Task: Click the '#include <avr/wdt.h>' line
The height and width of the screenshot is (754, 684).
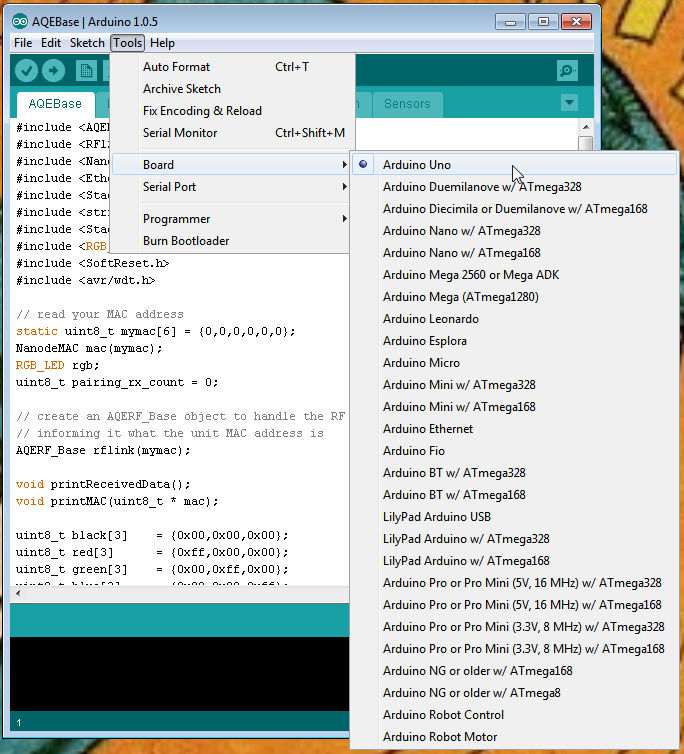Action: tap(86, 280)
